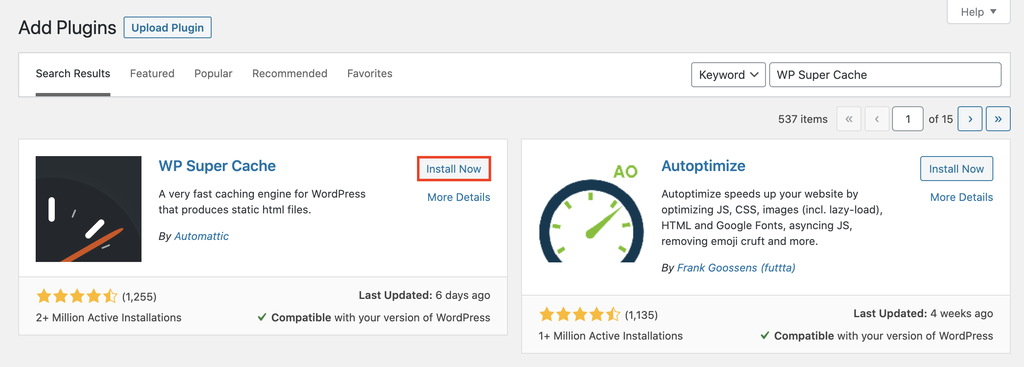Open the Help dropdown
This screenshot has width=1024, height=367.
[x=979, y=12]
